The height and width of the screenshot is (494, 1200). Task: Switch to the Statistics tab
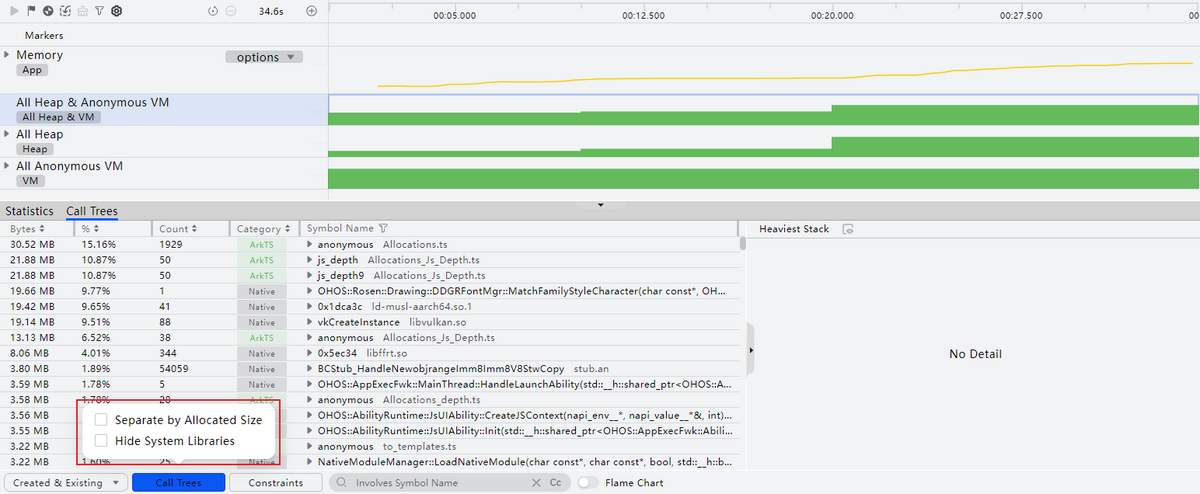click(29, 211)
